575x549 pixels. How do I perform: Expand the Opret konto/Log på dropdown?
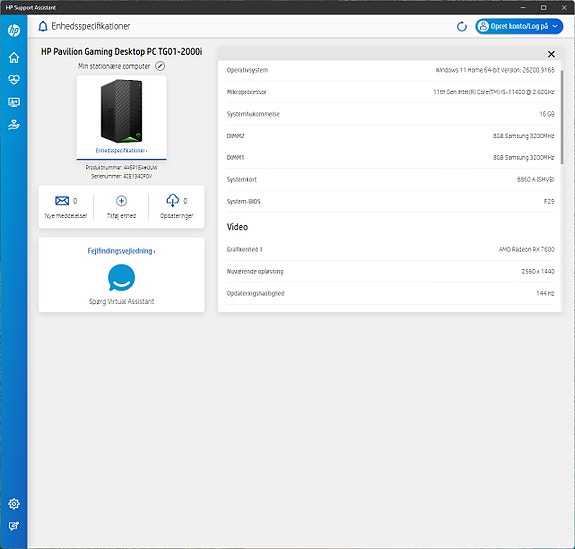519,26
